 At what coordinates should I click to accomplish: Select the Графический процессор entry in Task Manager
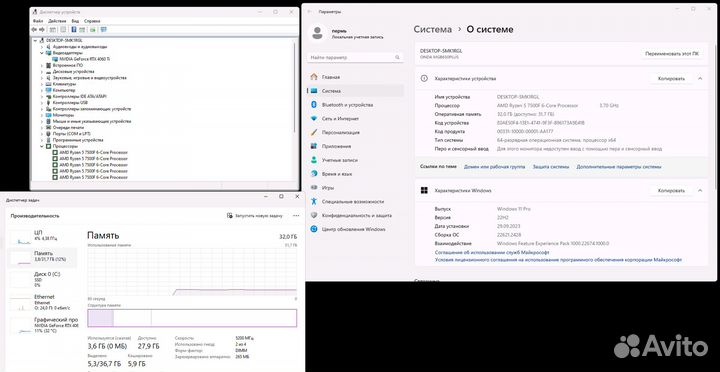[x=43, y=325]
